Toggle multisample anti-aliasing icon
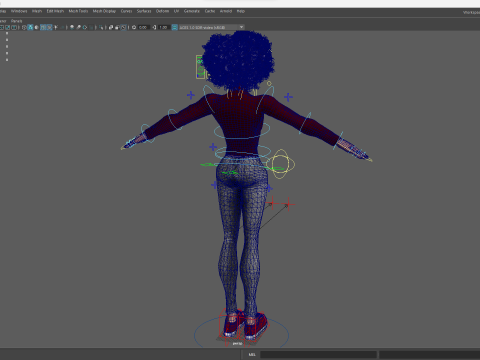The height and width of the screenshot is (360, 480). click(x=85, y=27)
